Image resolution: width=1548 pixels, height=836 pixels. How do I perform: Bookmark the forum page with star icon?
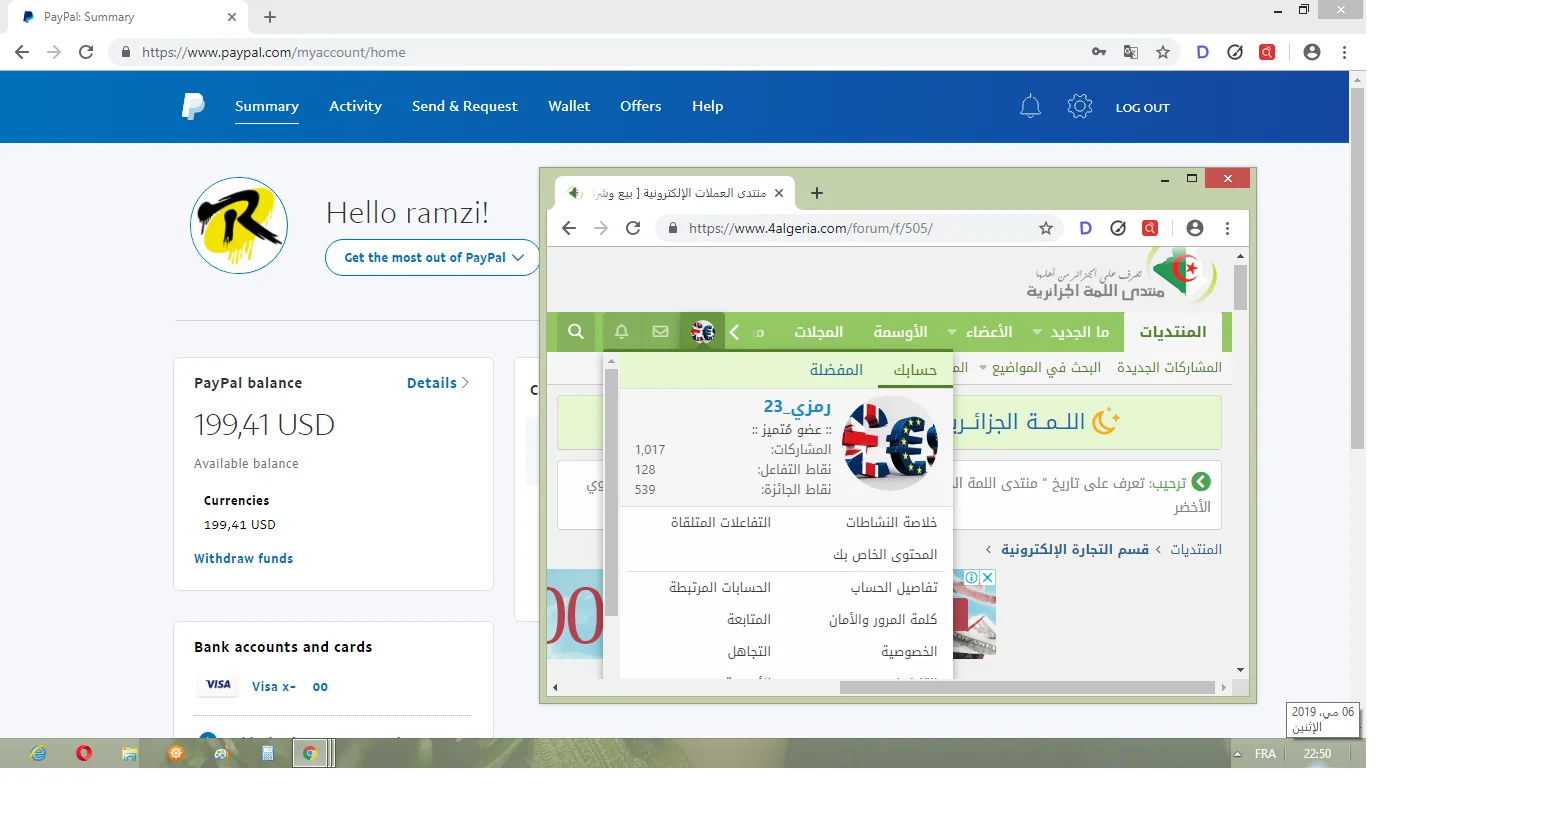click(x=1045, y=228)
